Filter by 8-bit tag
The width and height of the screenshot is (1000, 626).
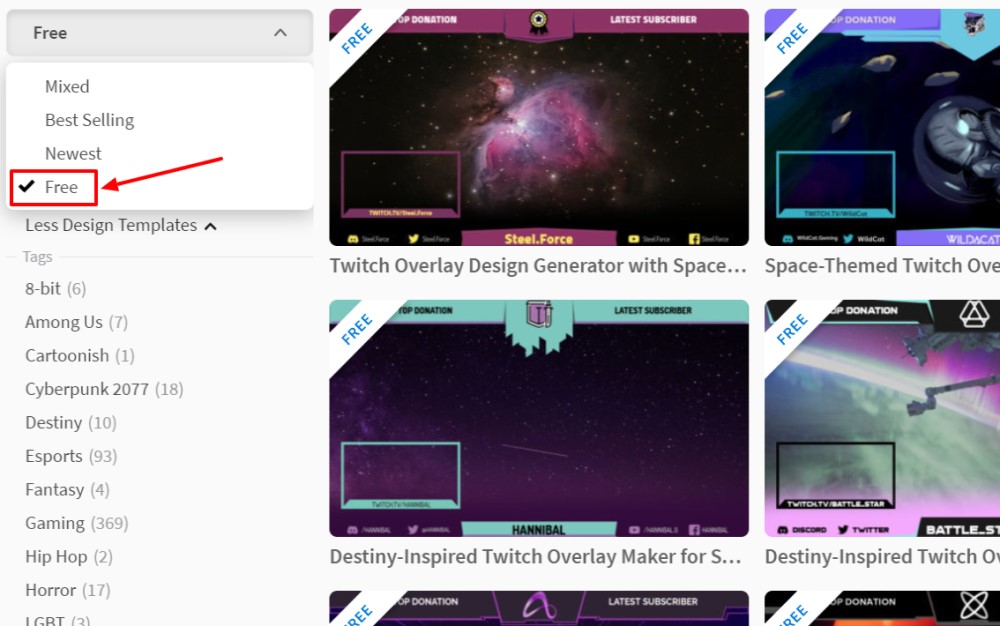(43, 289)
